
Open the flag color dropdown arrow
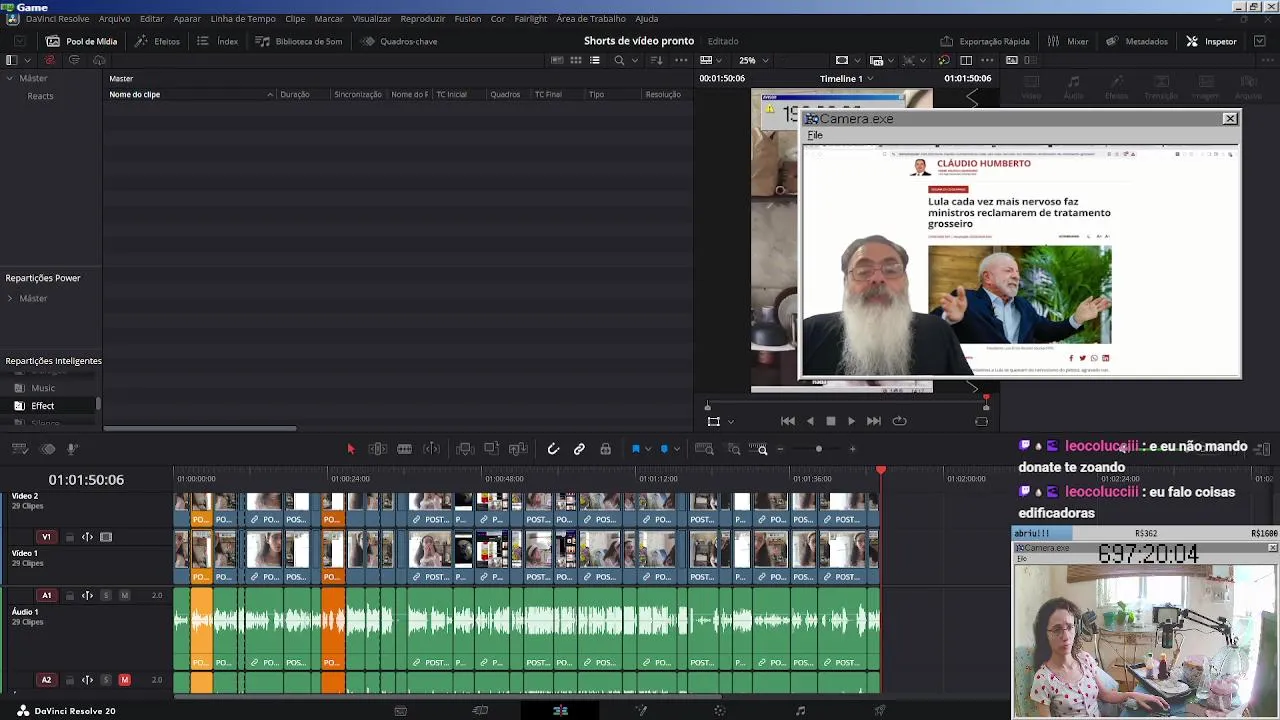pos(648,449)
